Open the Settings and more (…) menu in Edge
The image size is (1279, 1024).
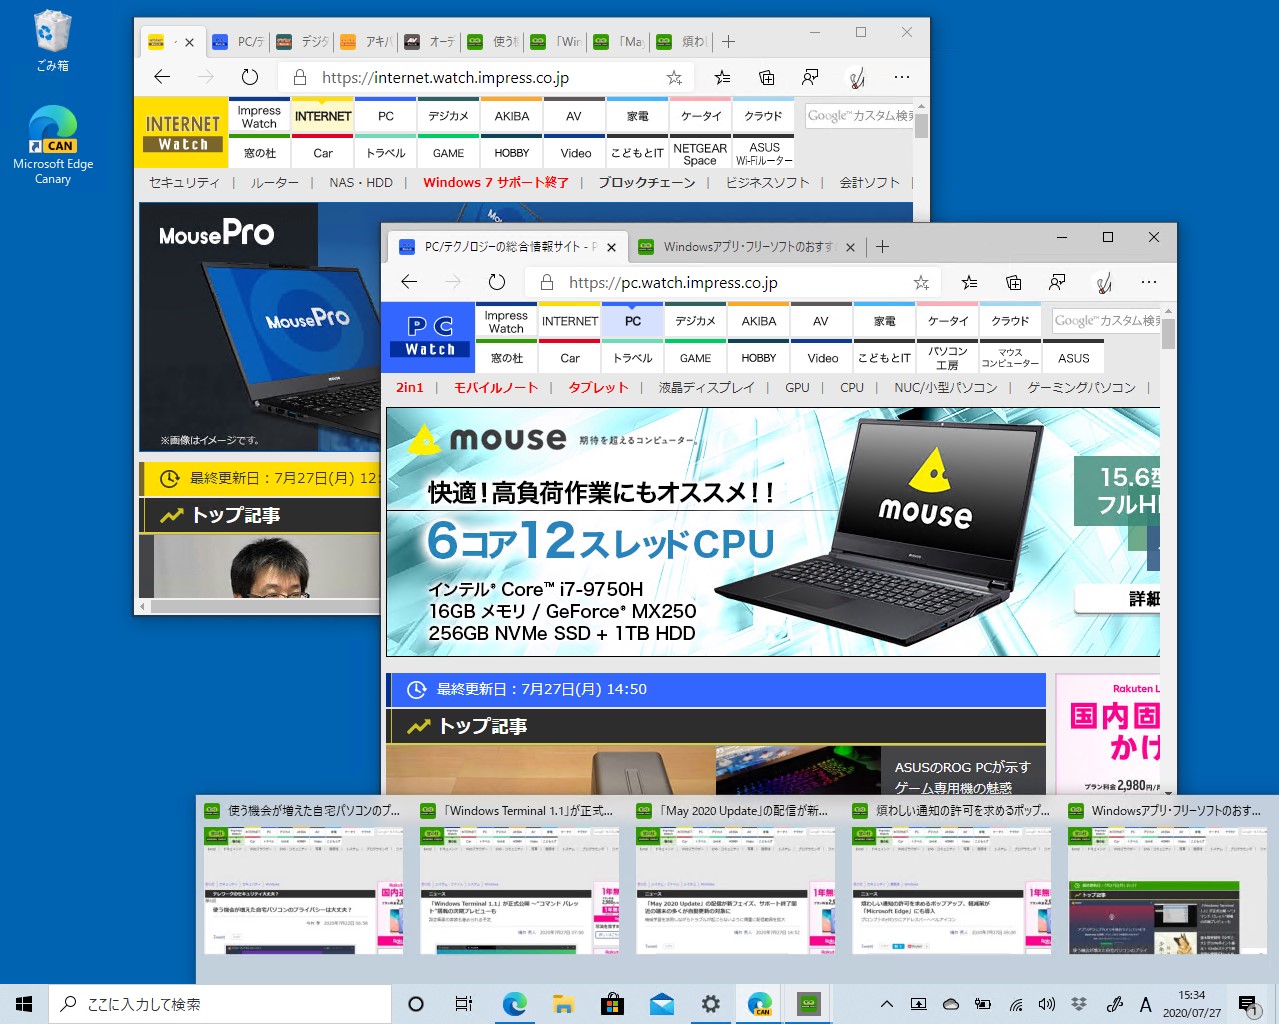[x=1148, y=282]
